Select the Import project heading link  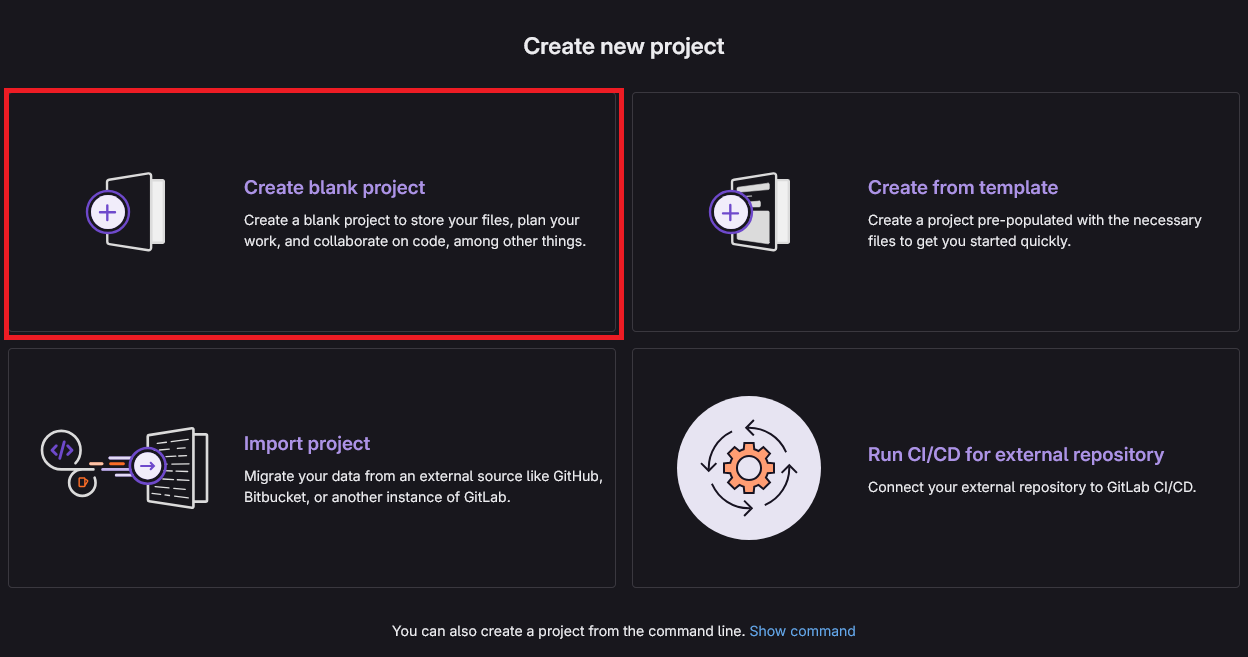click(307, 444)
